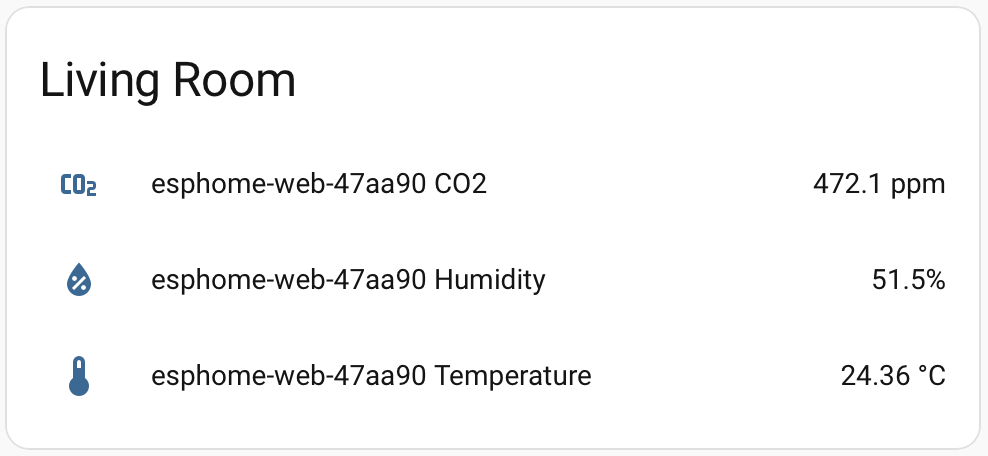The image size is (988, 456).
Task: Click the Living Room card title
Action: pyautogui.click(x=168, y=80)
